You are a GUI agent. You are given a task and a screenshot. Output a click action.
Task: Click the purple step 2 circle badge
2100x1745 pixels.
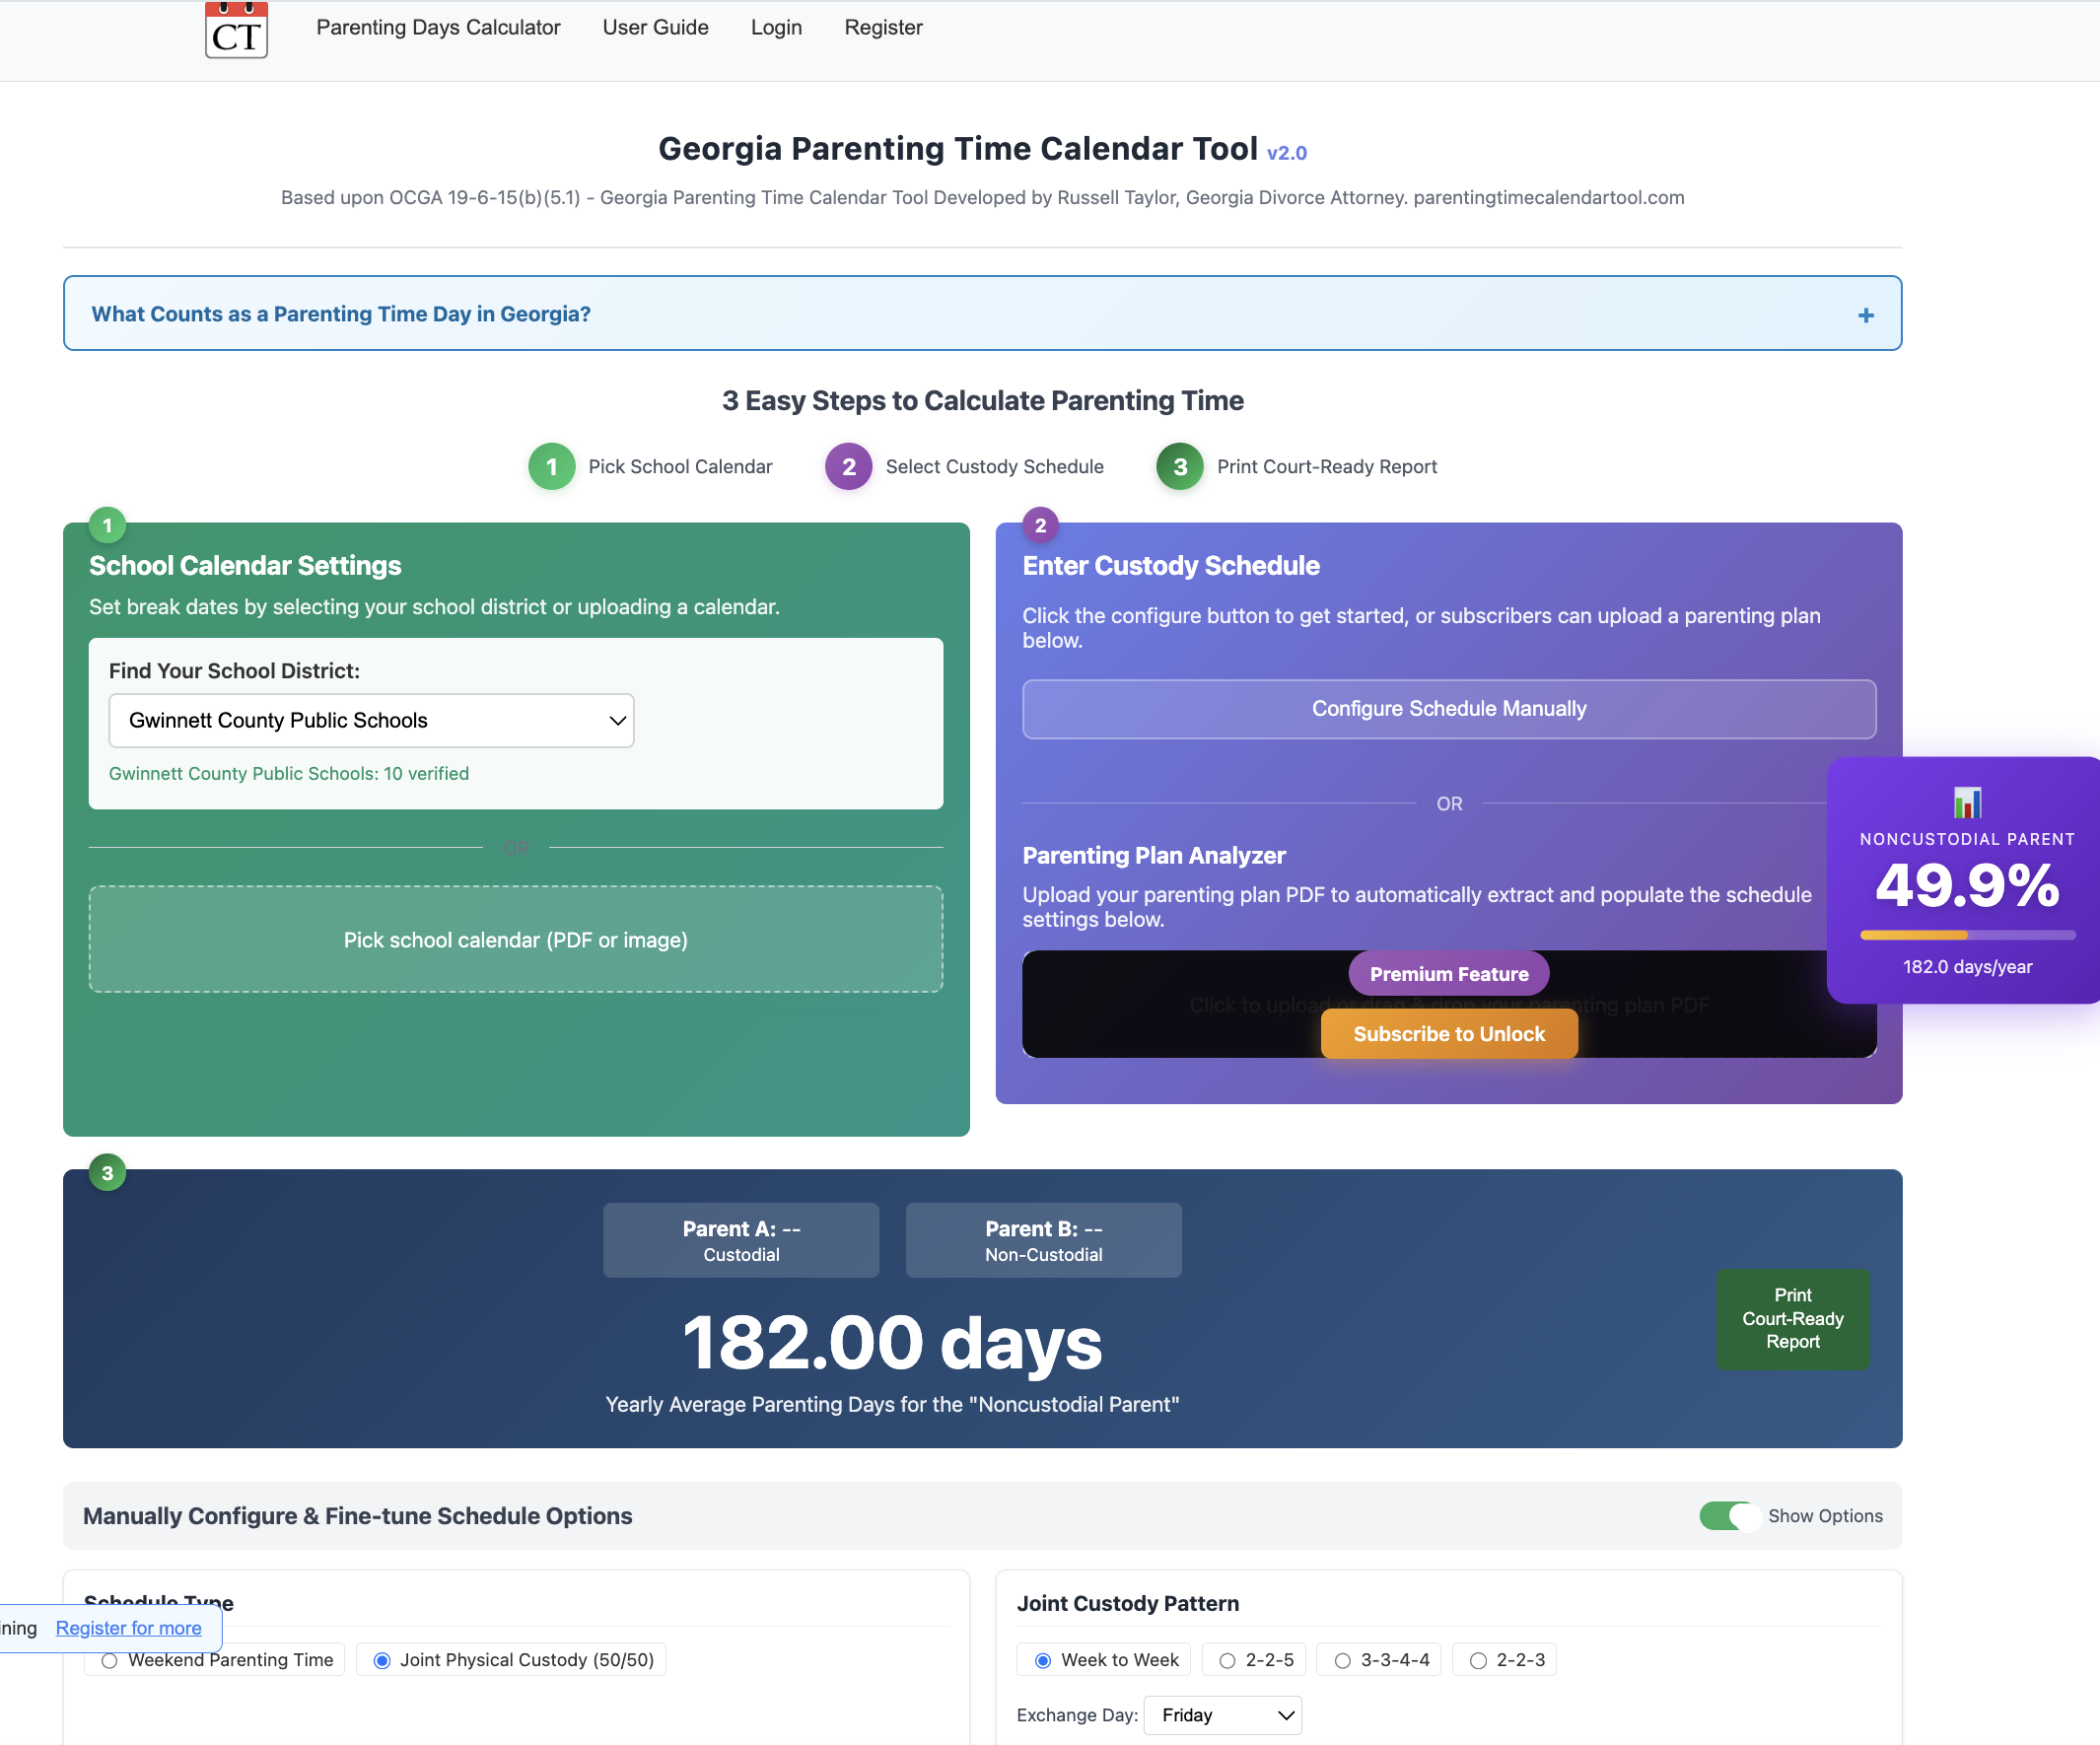(848, 466)
